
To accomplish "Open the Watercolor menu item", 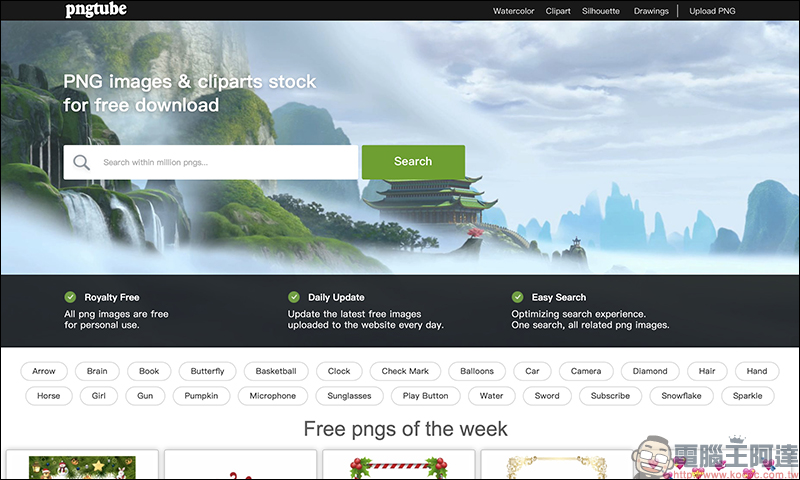I will 513,11.
